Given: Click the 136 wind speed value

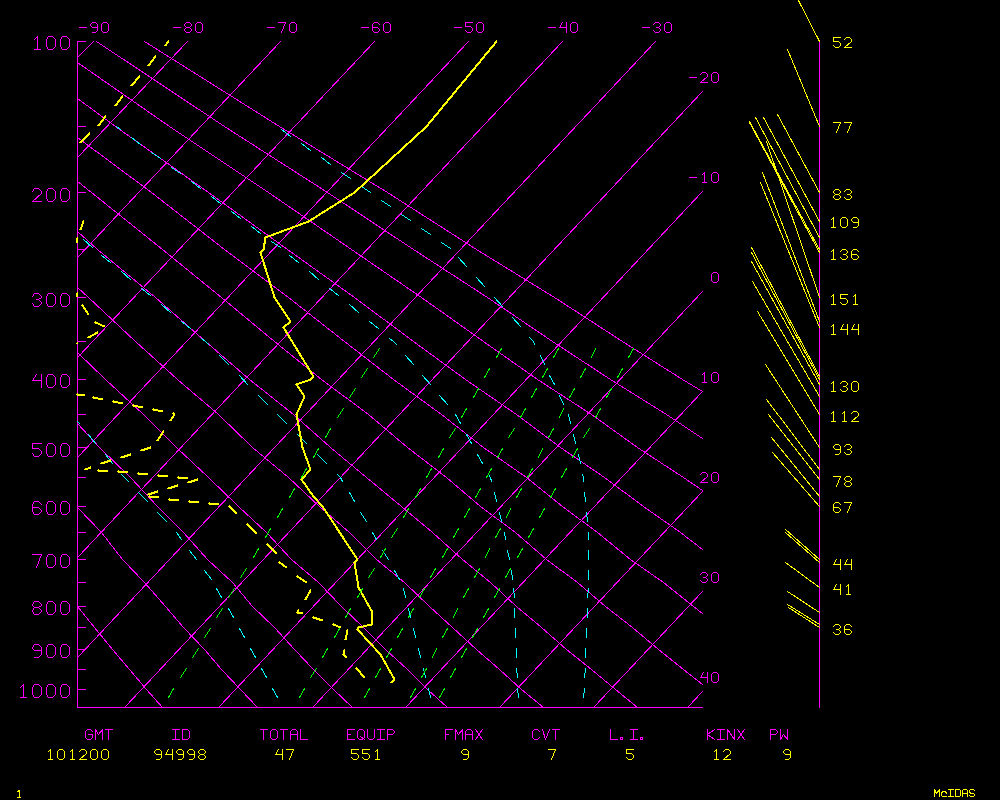Looking at the screenshot, I should click(844, 255).
